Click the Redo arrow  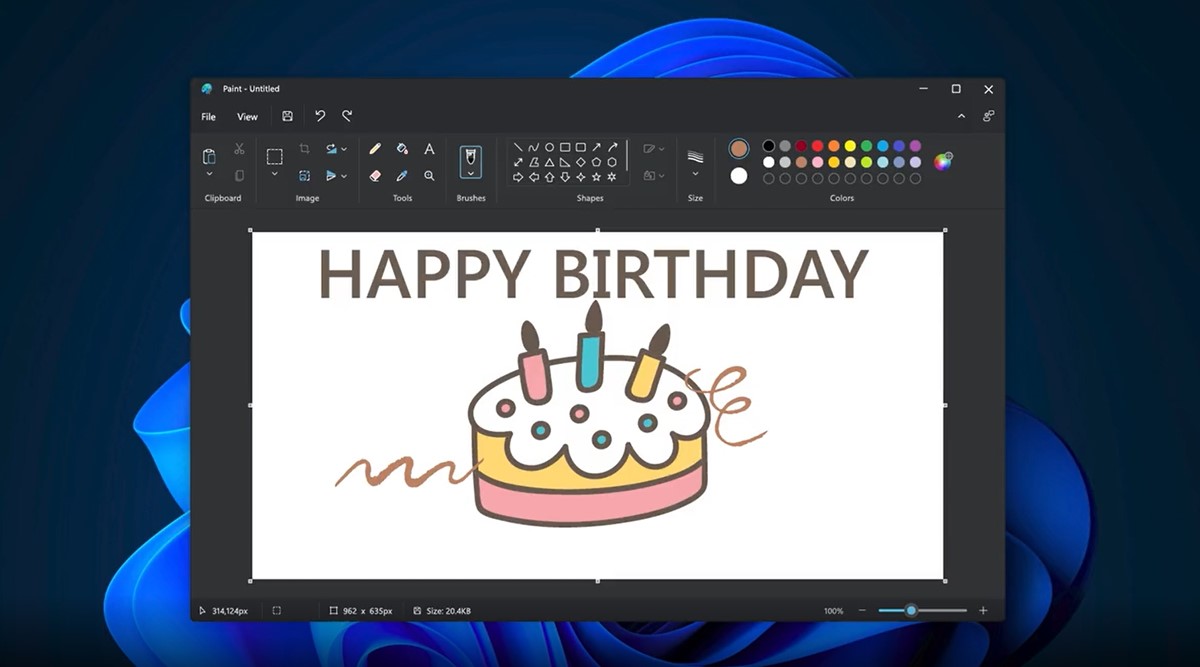pyautogui.click(x=347, y=116)
